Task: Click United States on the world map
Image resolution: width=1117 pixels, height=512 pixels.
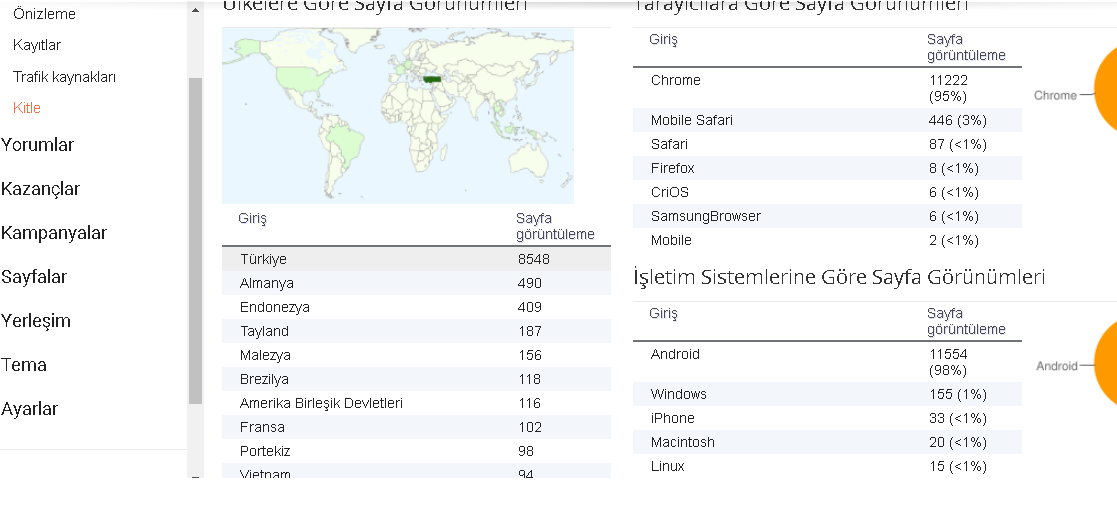Action: [x=300, y=80]
